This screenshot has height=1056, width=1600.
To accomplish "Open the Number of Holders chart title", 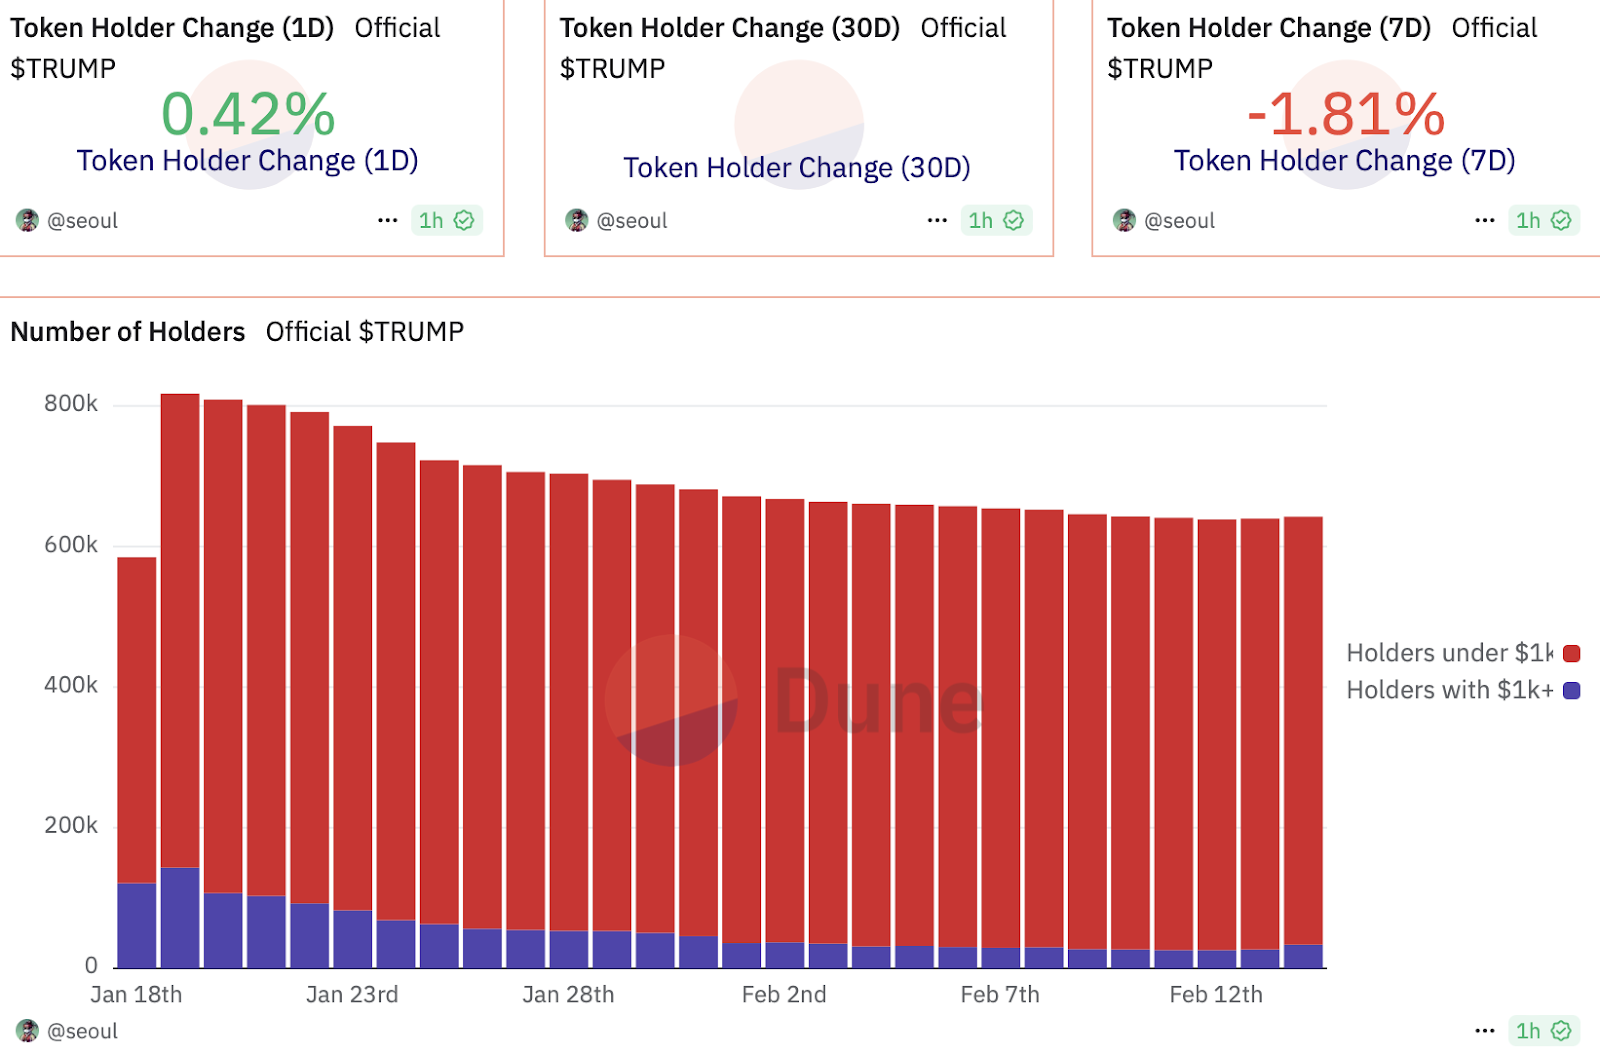I will click(x=128, y=332).
